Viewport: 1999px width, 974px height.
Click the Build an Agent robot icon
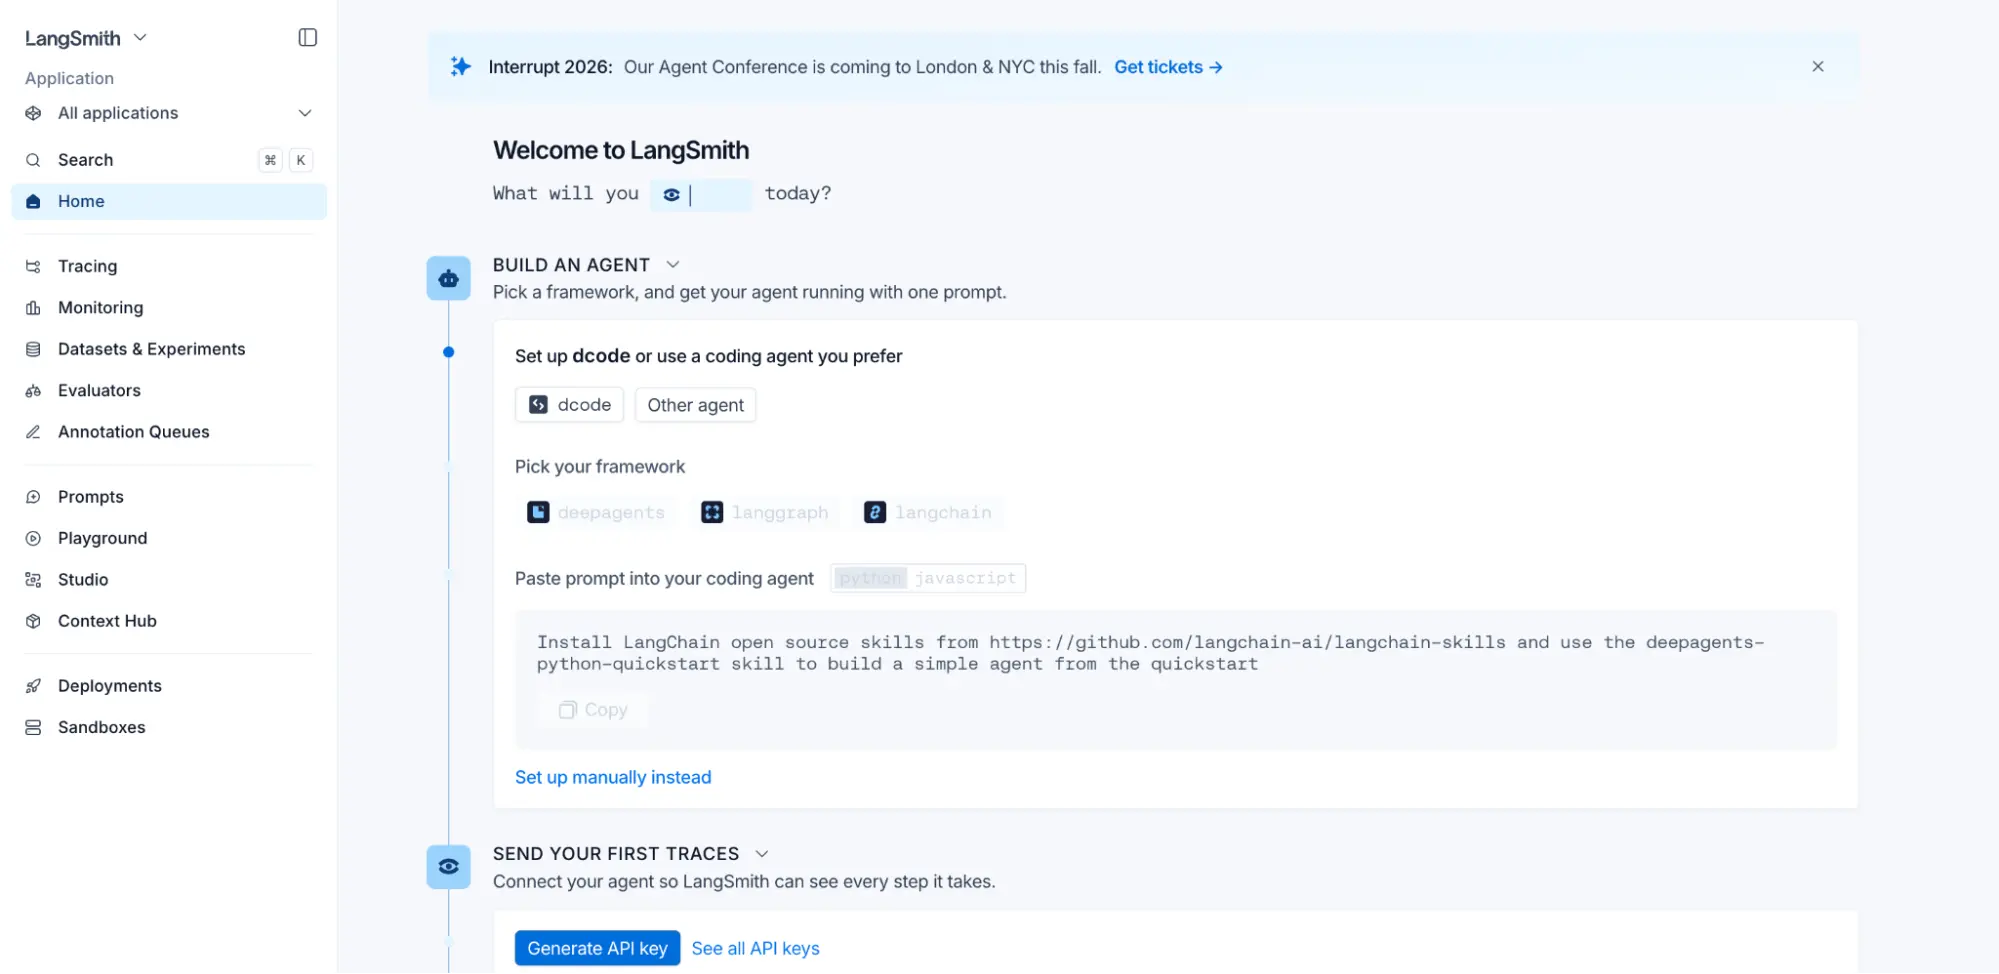click(449, 279)
